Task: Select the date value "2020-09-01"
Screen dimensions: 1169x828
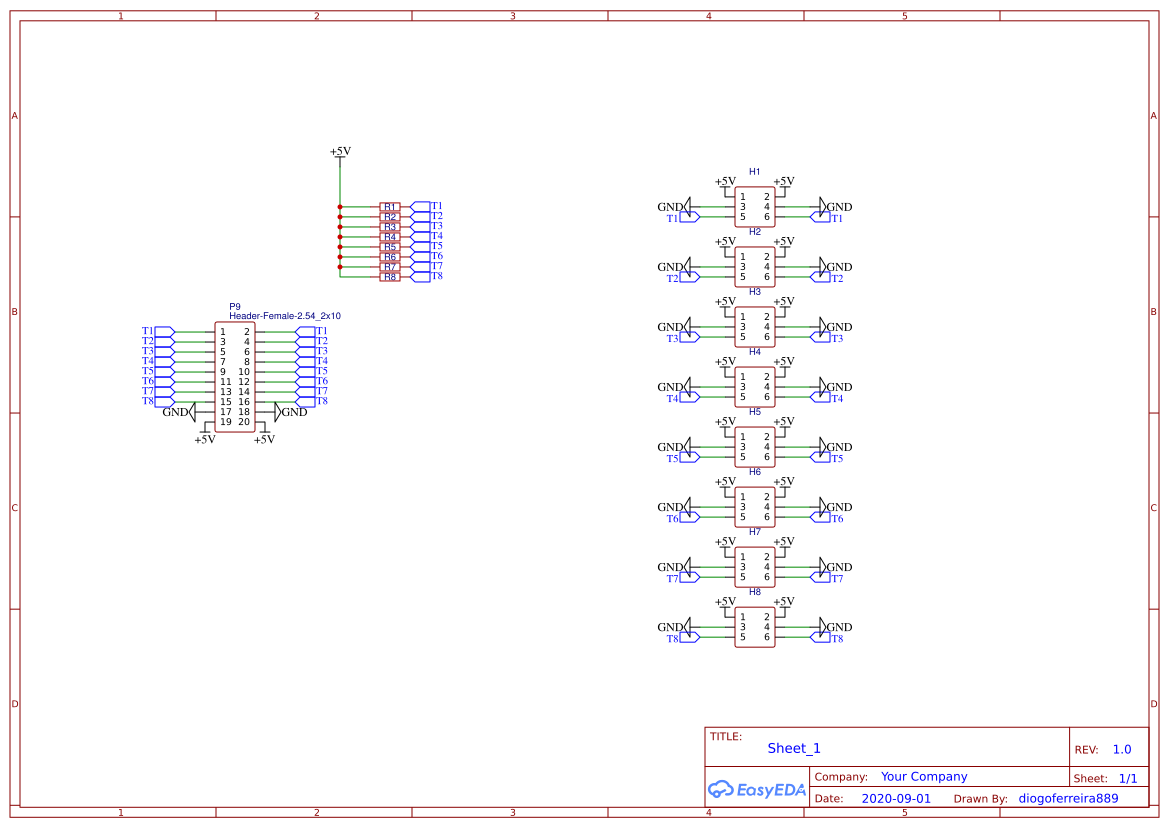Action: coord(896,798)
